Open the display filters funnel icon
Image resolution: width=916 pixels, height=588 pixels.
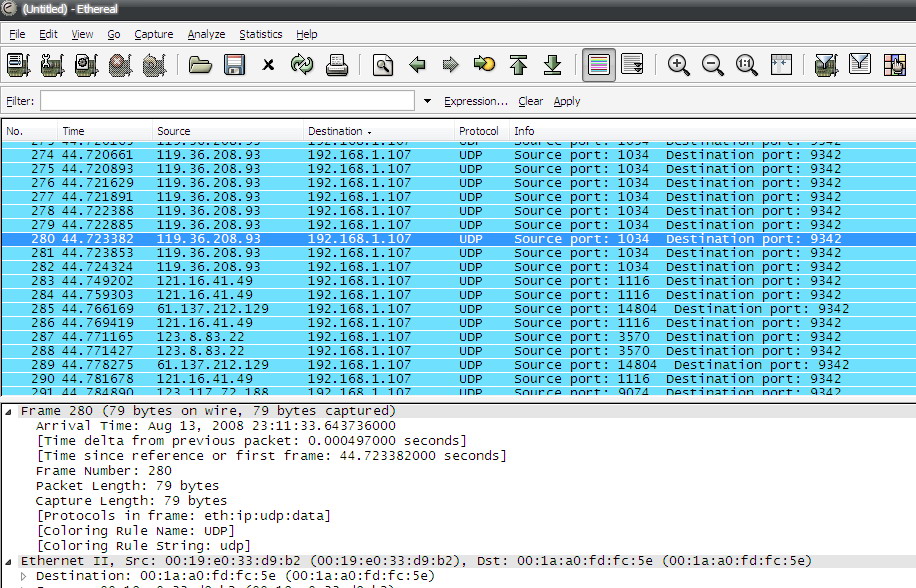pyautogui.click(x=859, y=65)
